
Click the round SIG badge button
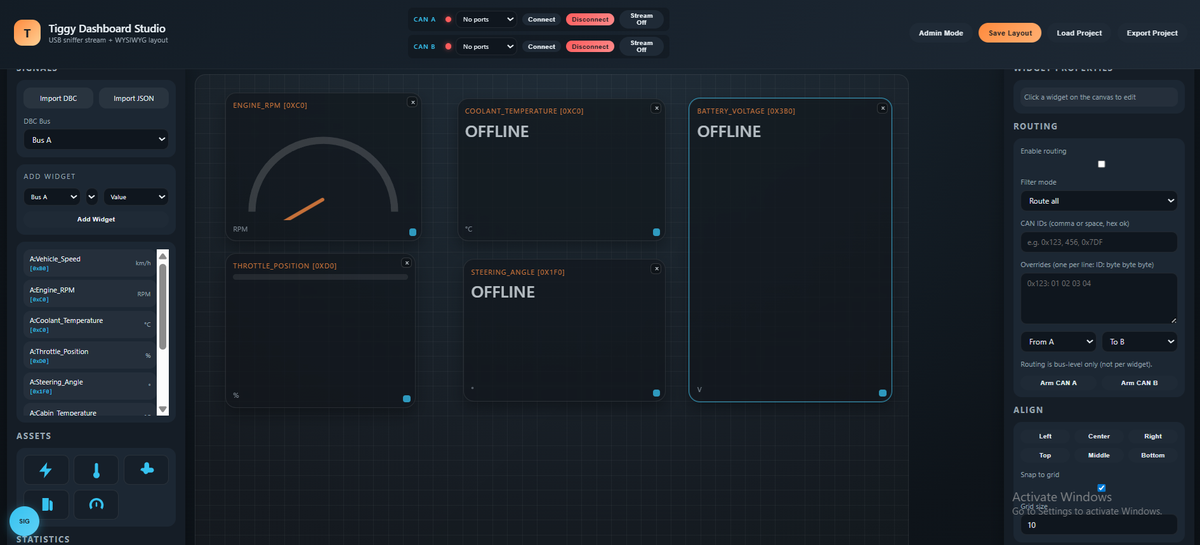pyautogui.click(x=24, y=521)
